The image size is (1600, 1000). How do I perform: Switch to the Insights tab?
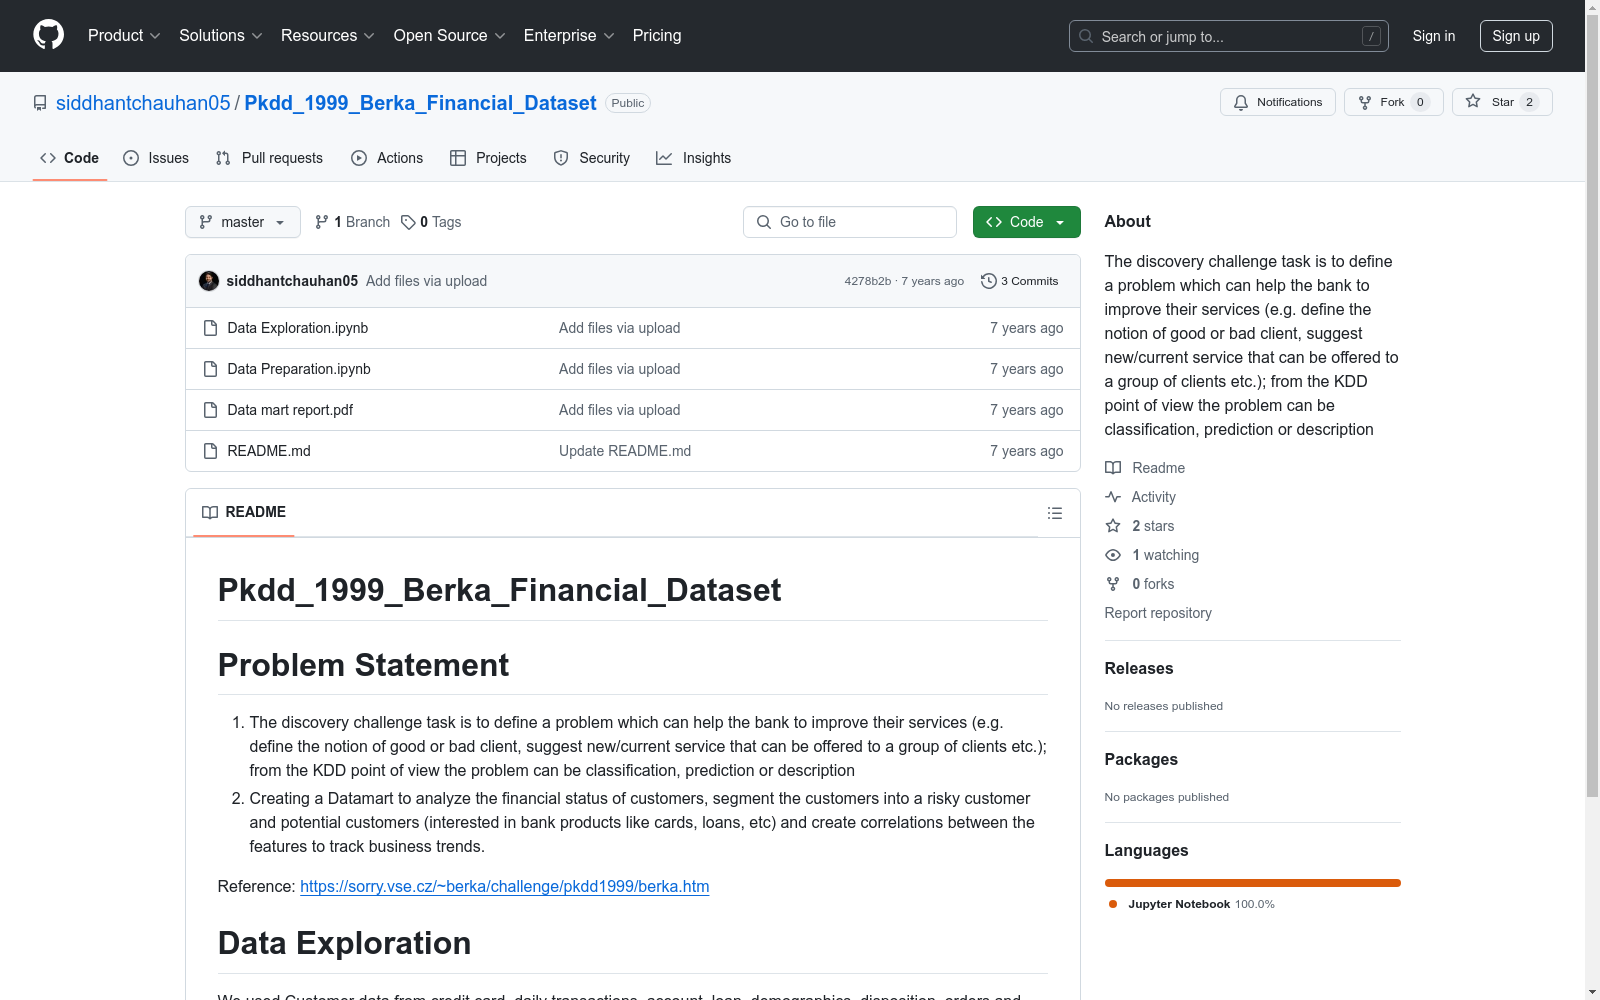[693, 158]
